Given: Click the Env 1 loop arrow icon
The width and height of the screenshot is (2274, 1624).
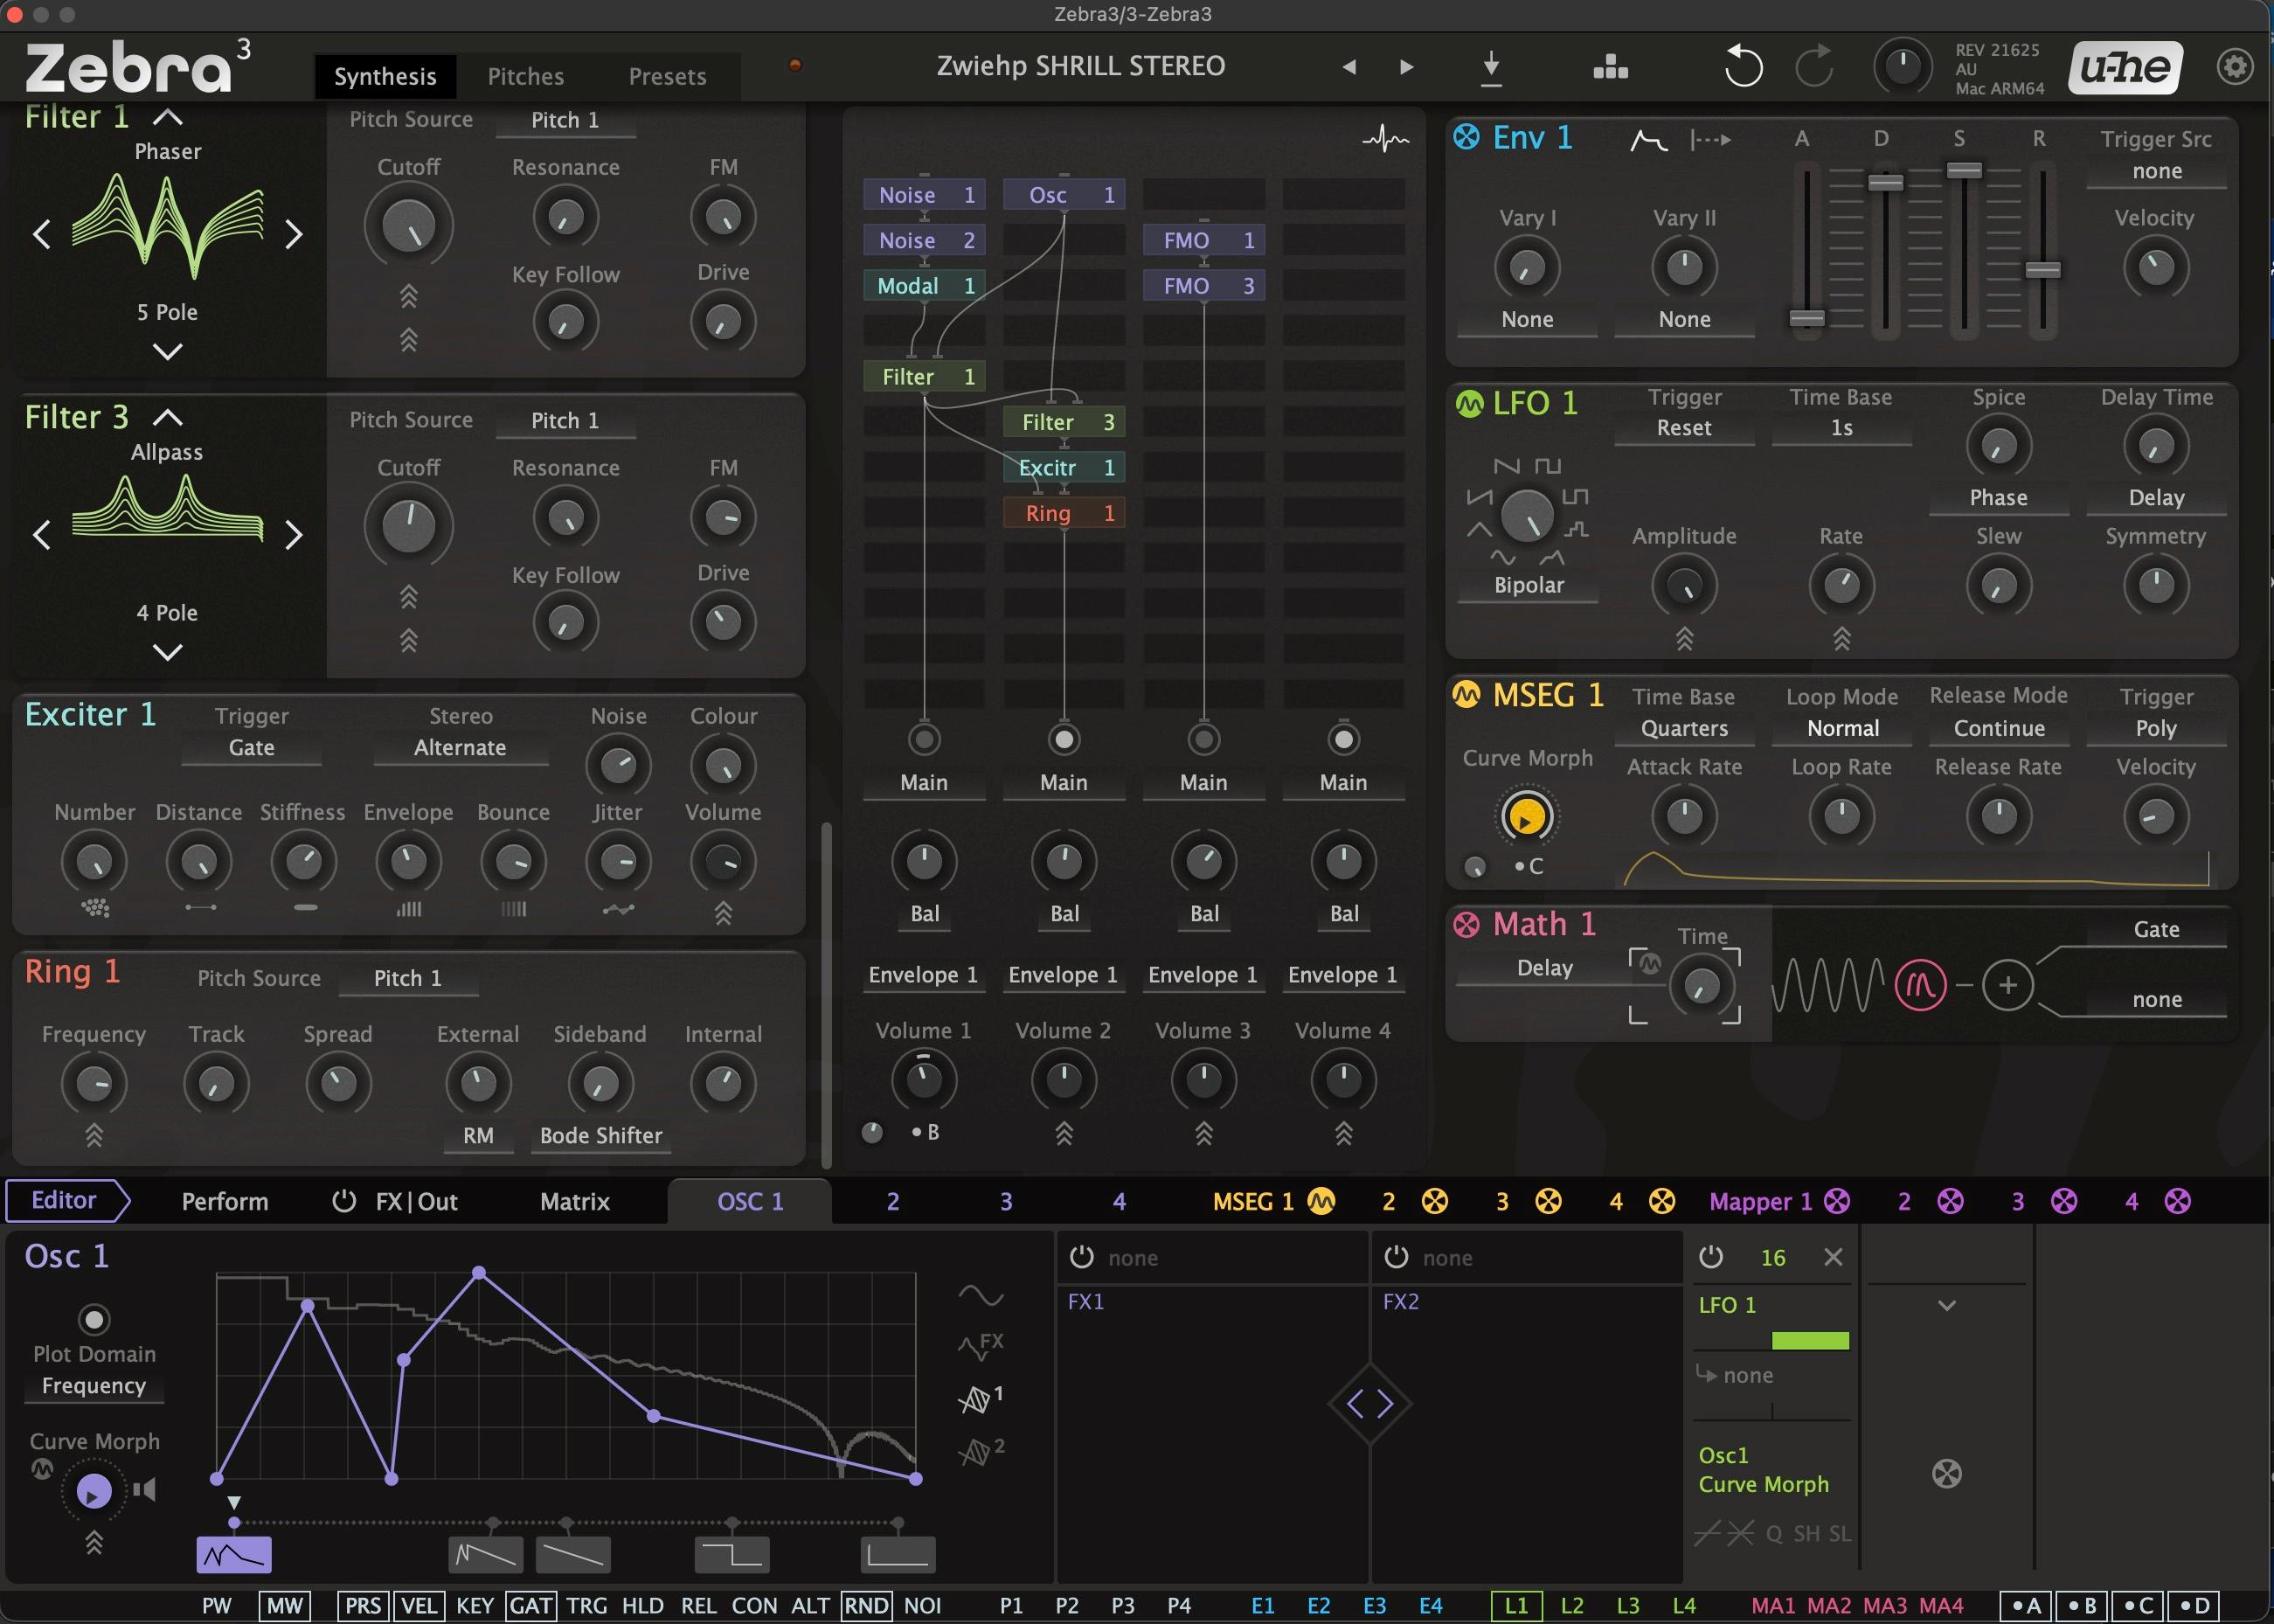Looking at the screenshot, I should coord(1710,140).
